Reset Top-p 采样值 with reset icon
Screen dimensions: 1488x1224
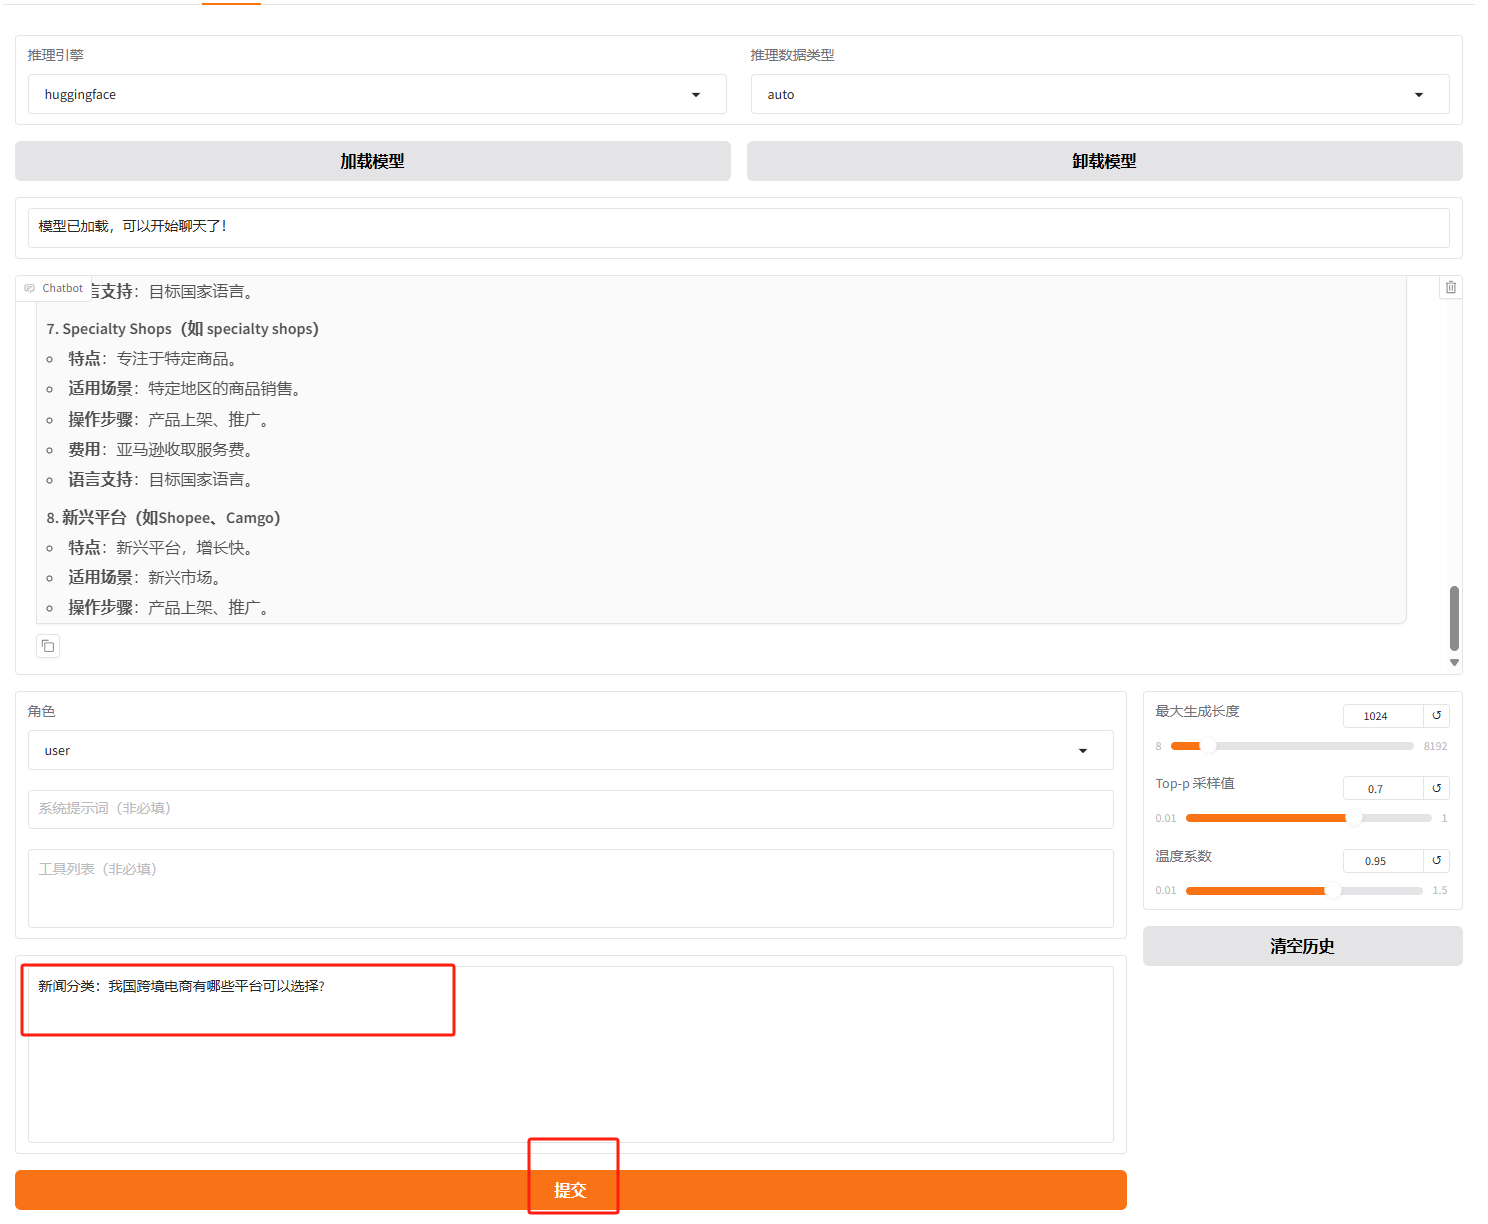1436,788
